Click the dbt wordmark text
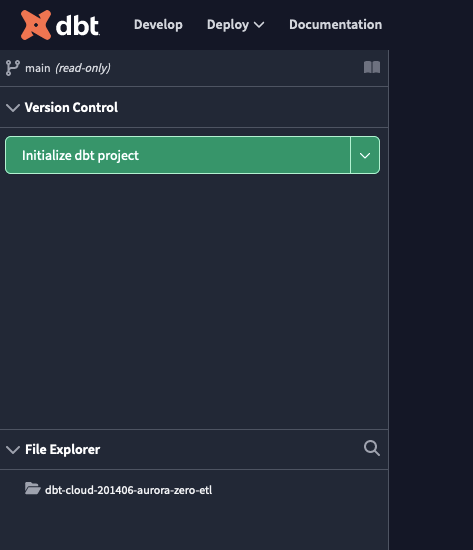This screenshot has height=550, width=473. point(78,26)
